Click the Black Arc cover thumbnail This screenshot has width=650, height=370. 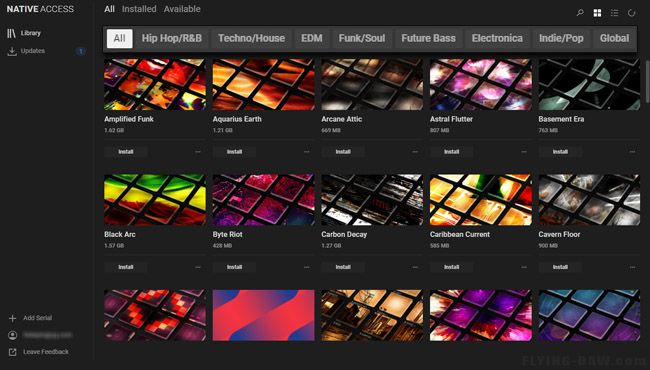155,200
